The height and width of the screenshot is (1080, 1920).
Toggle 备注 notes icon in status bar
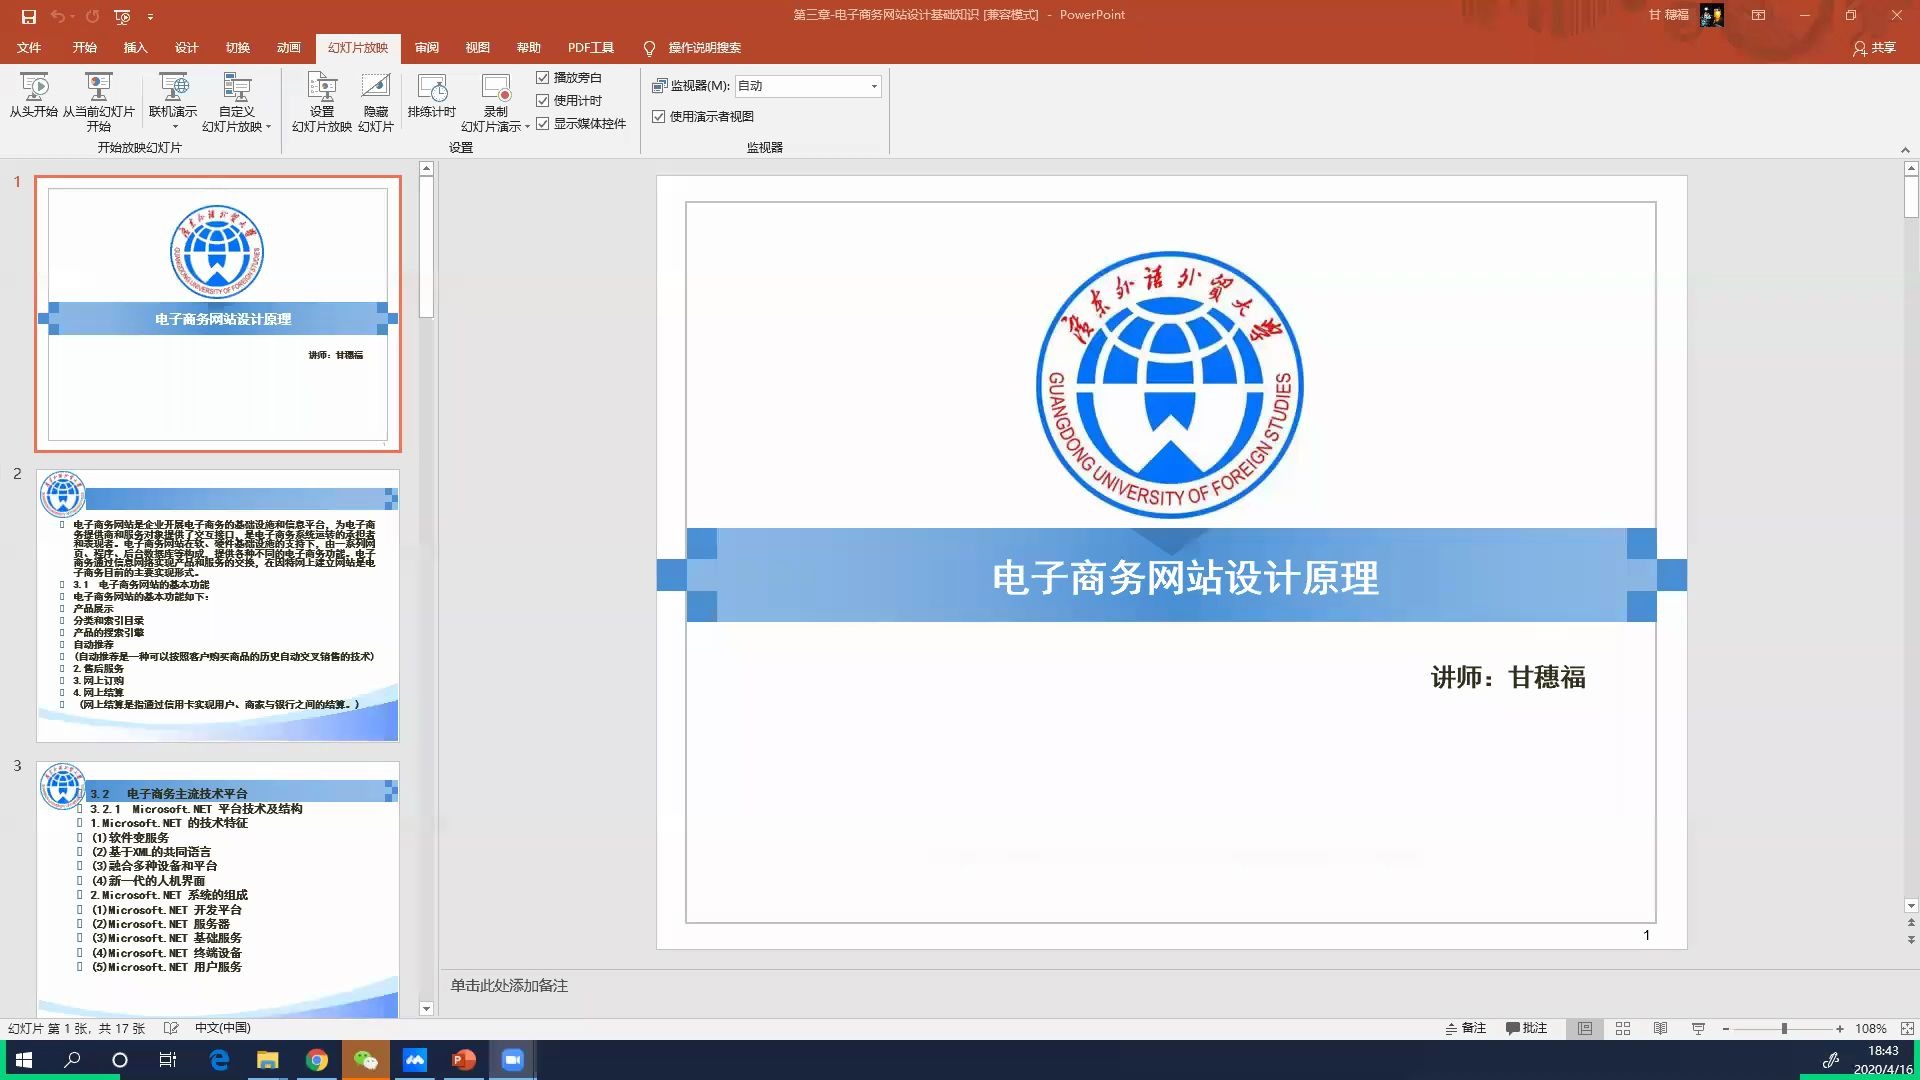[x=1465, y=1028]
